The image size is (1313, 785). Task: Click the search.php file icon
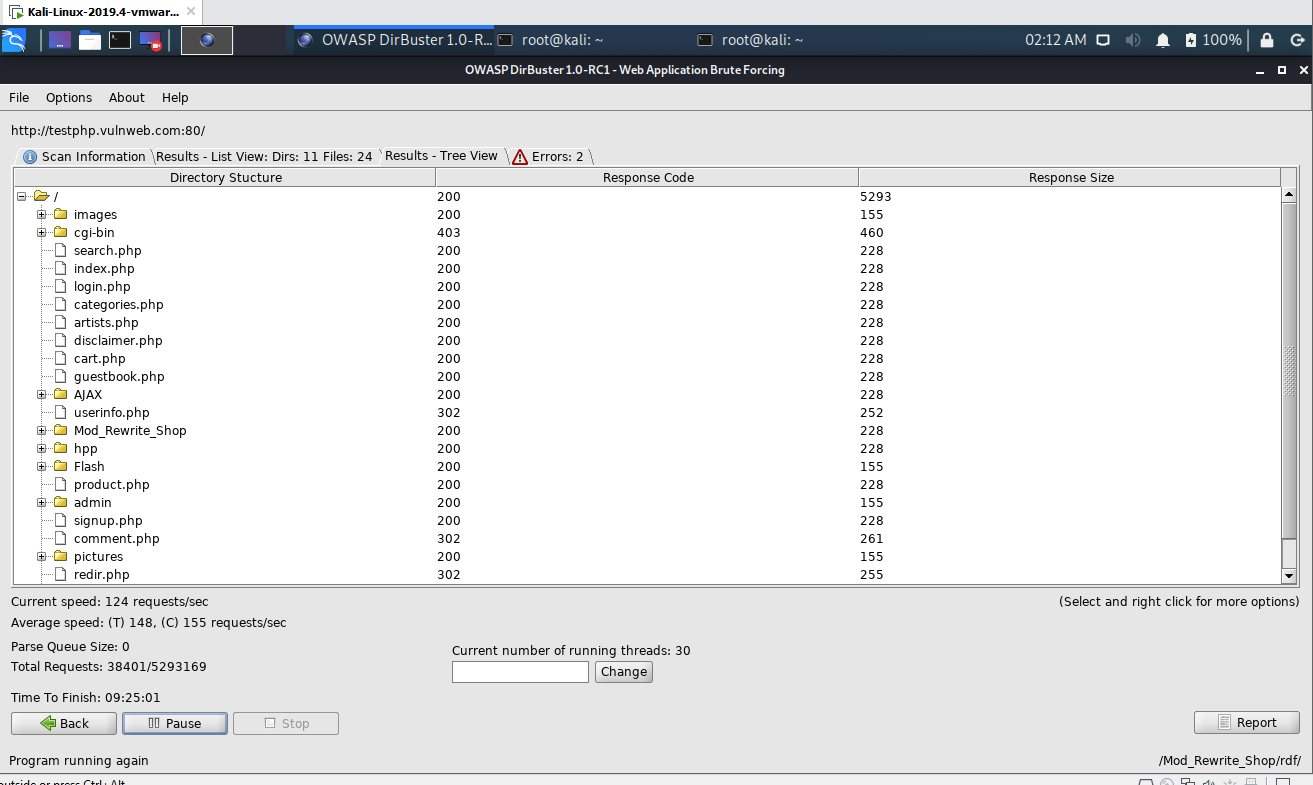(60, 250)
